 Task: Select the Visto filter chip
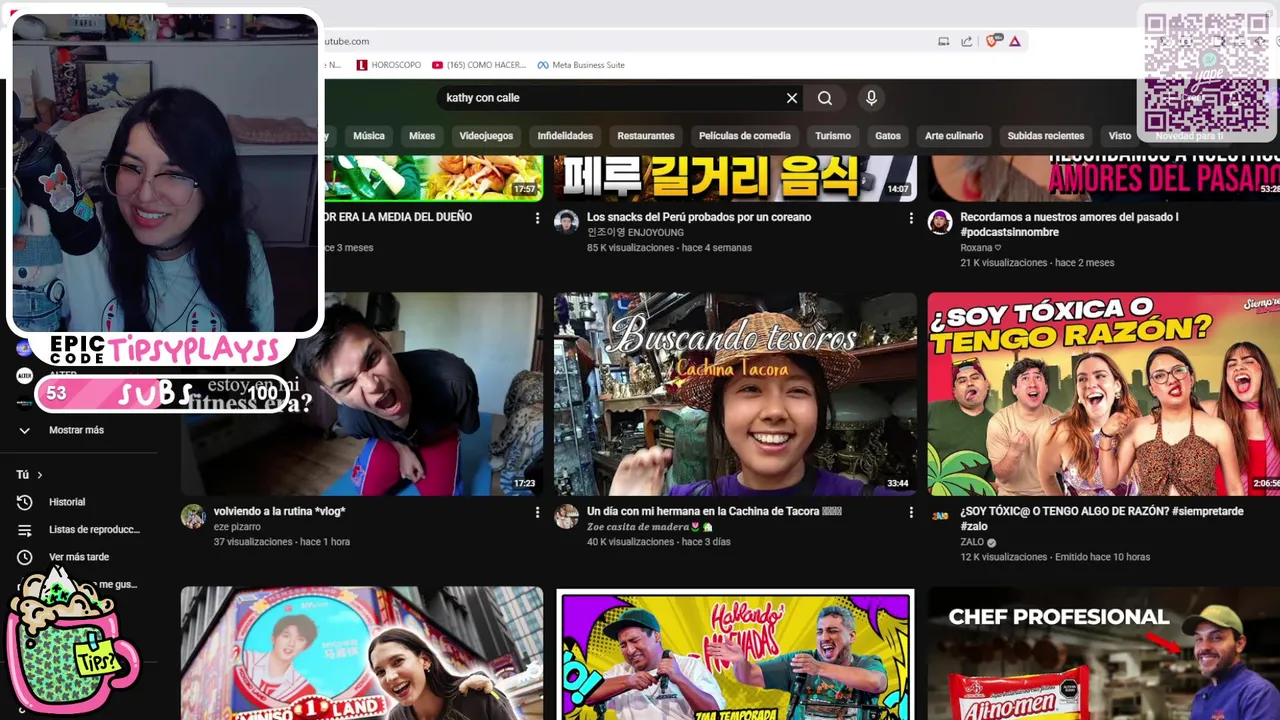coord(1120,136)
